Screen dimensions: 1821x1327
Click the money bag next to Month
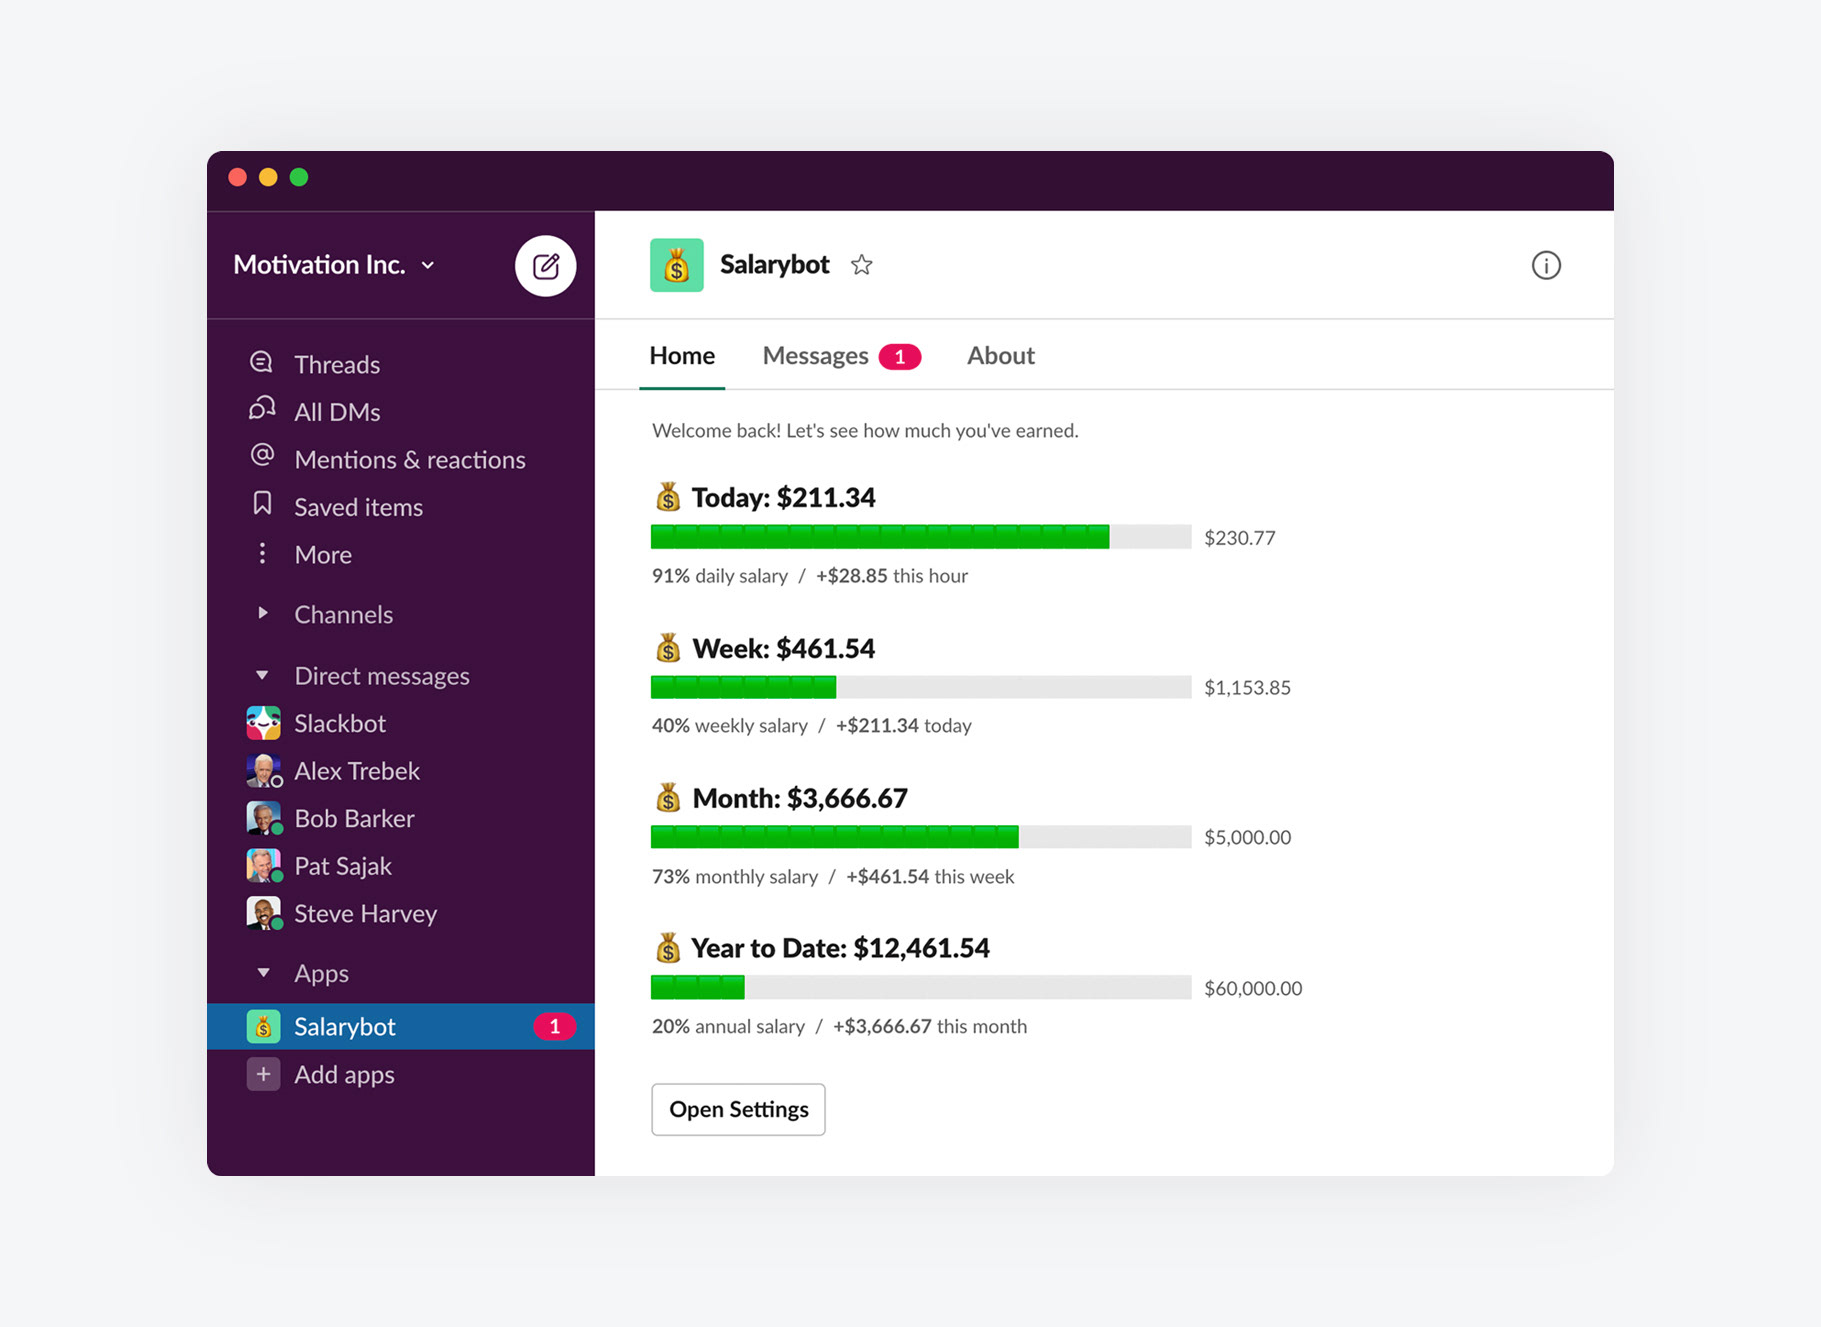(668, 798)
